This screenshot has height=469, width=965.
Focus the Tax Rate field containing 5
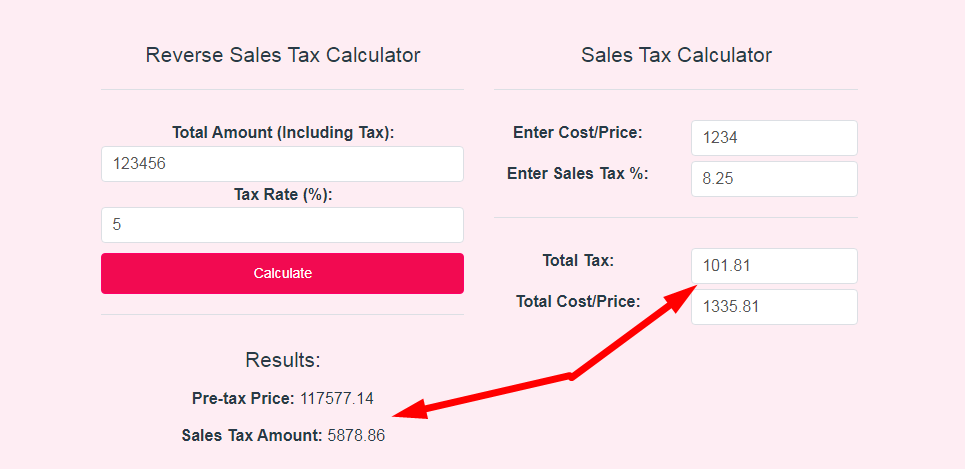click(x=282, y=225)
